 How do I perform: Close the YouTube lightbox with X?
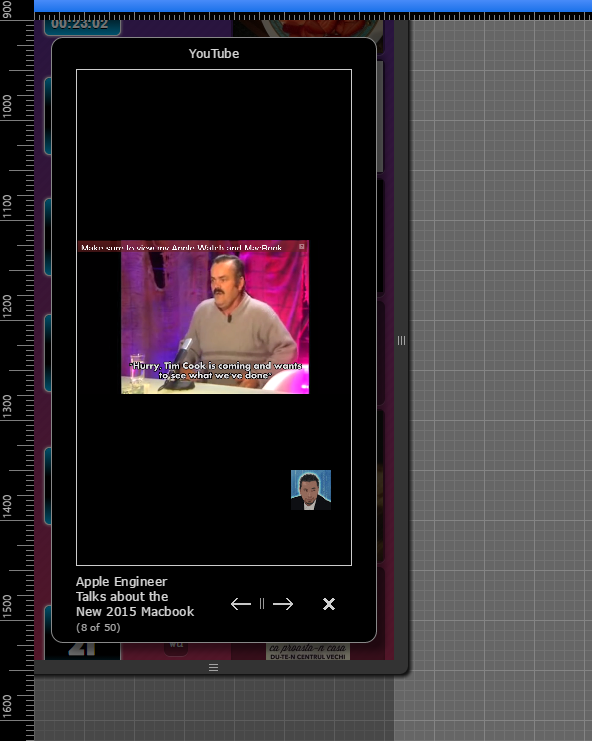pyautogui.click(x=329, y=604)
